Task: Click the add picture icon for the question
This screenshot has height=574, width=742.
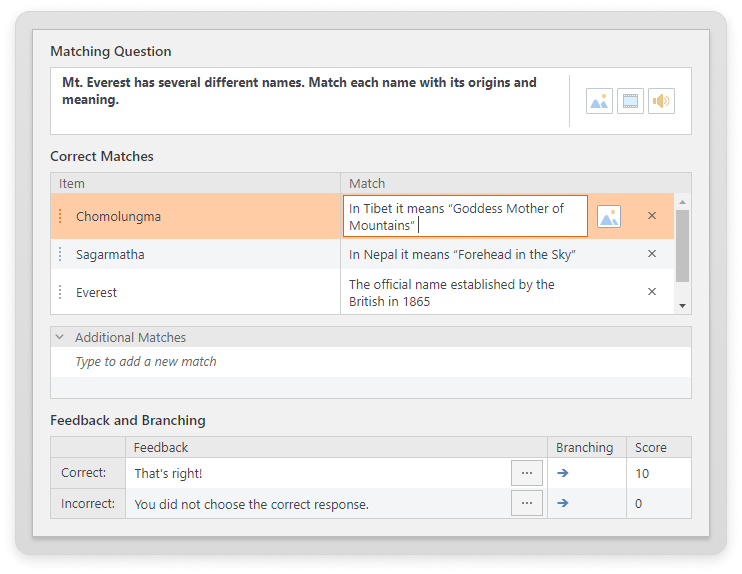Action: (599, 101)
